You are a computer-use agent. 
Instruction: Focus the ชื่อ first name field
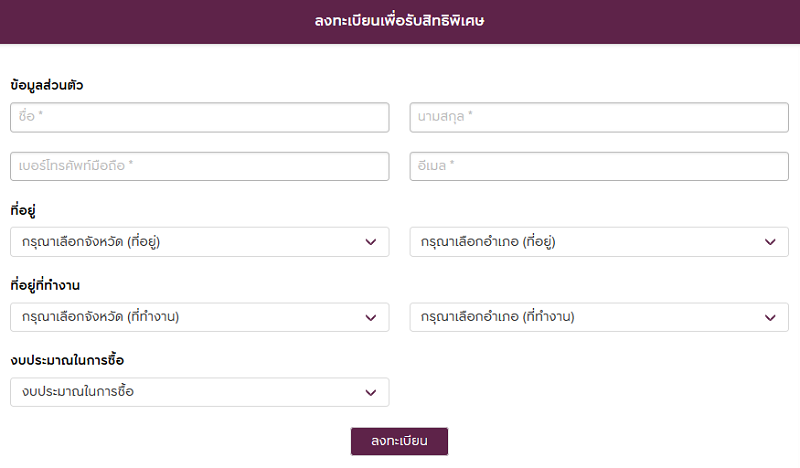199,117
